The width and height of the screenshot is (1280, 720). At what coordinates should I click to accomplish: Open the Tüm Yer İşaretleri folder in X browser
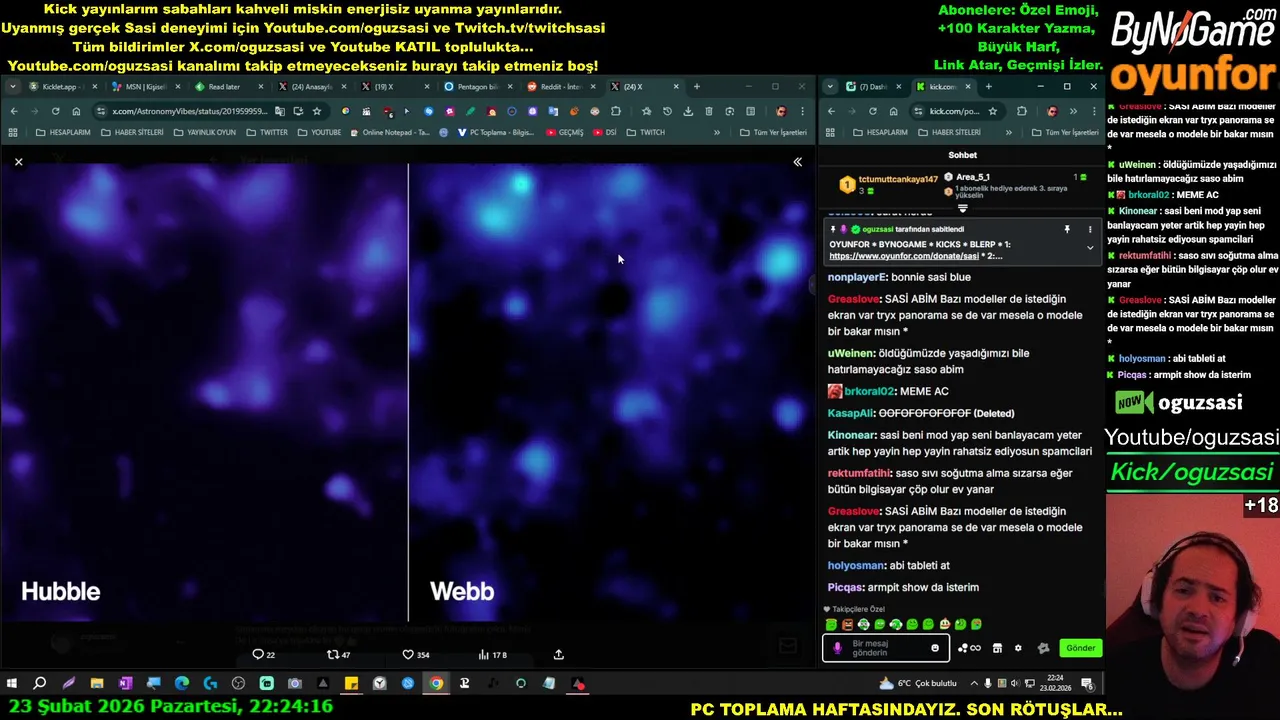[773, 132]
